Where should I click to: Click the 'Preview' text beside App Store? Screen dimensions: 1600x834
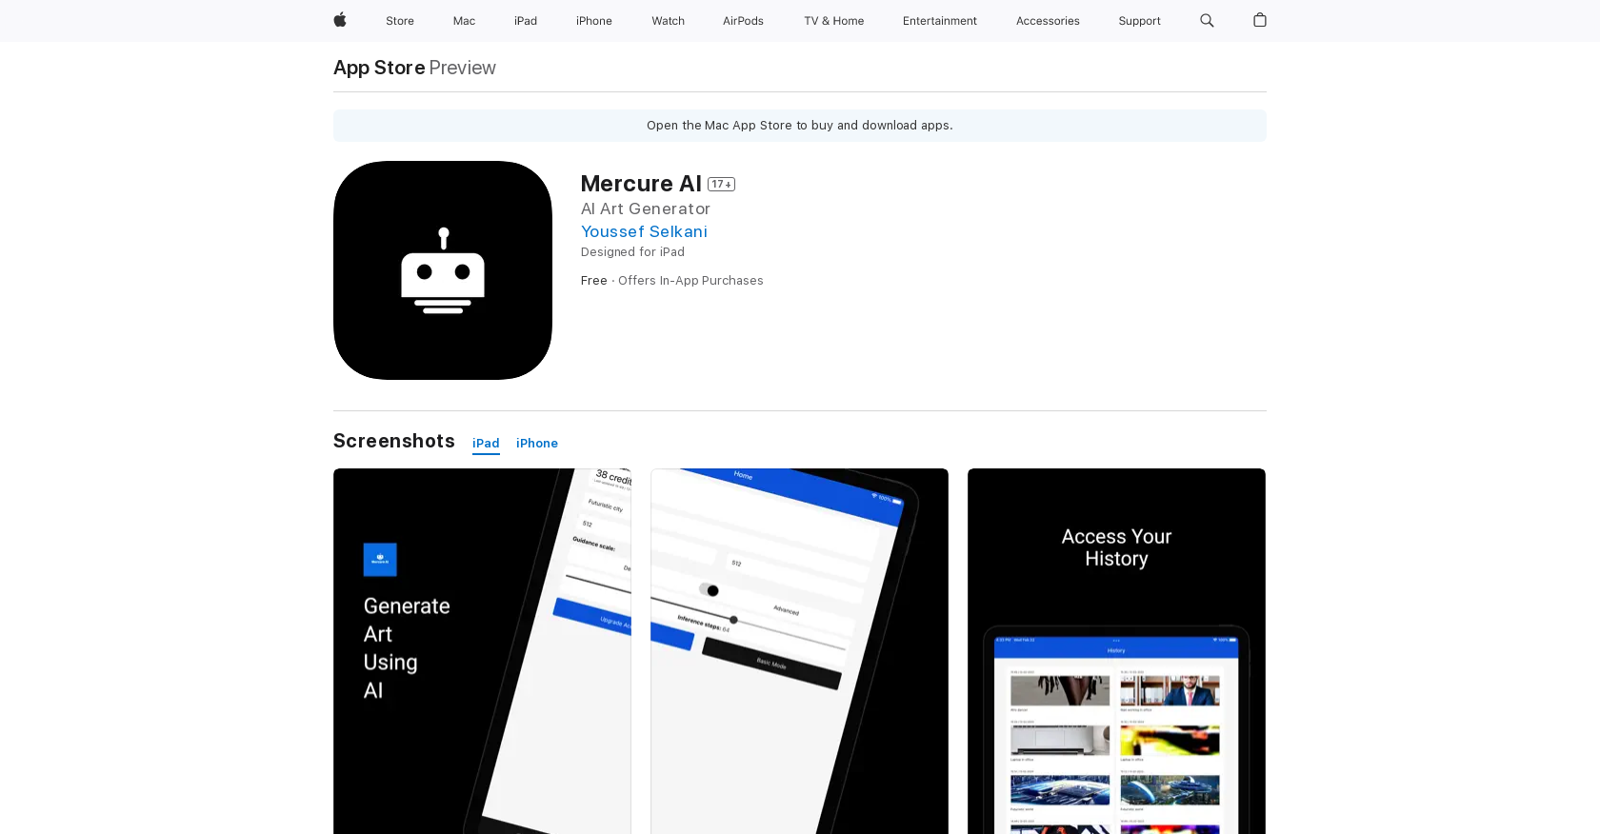(462, 67)
